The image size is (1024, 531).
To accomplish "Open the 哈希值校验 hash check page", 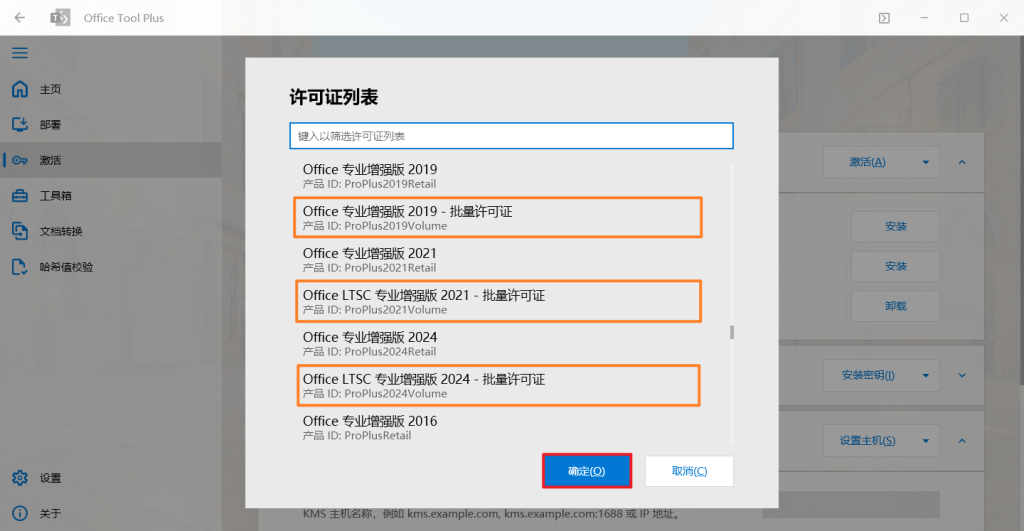I will coord(111,266).
